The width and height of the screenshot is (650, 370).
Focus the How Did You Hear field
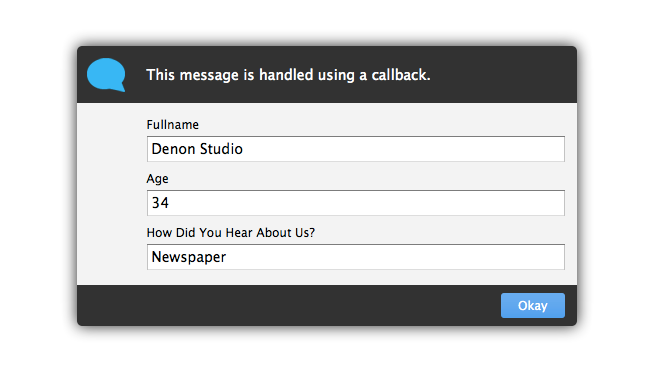click(356, 257)
